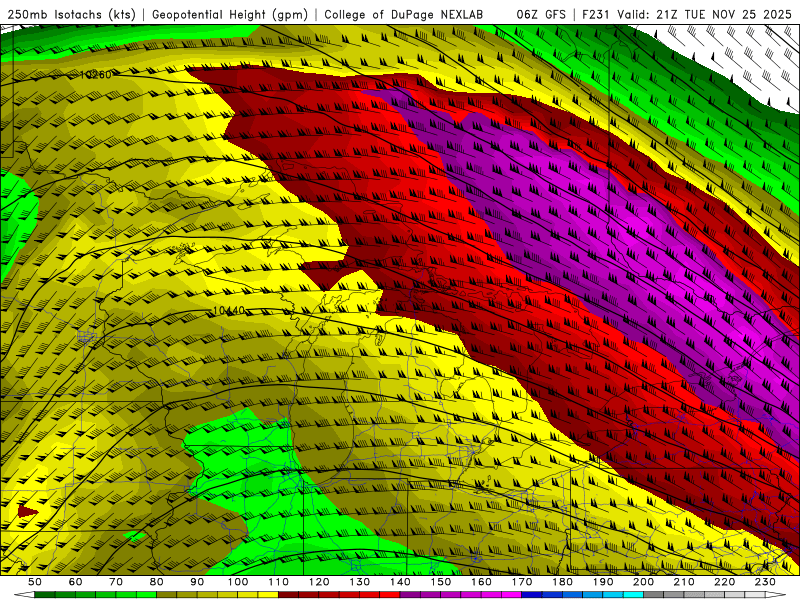Click the 90 value on the color scale
This screenshot has width=800, height=600.
[x=197, y=582]
